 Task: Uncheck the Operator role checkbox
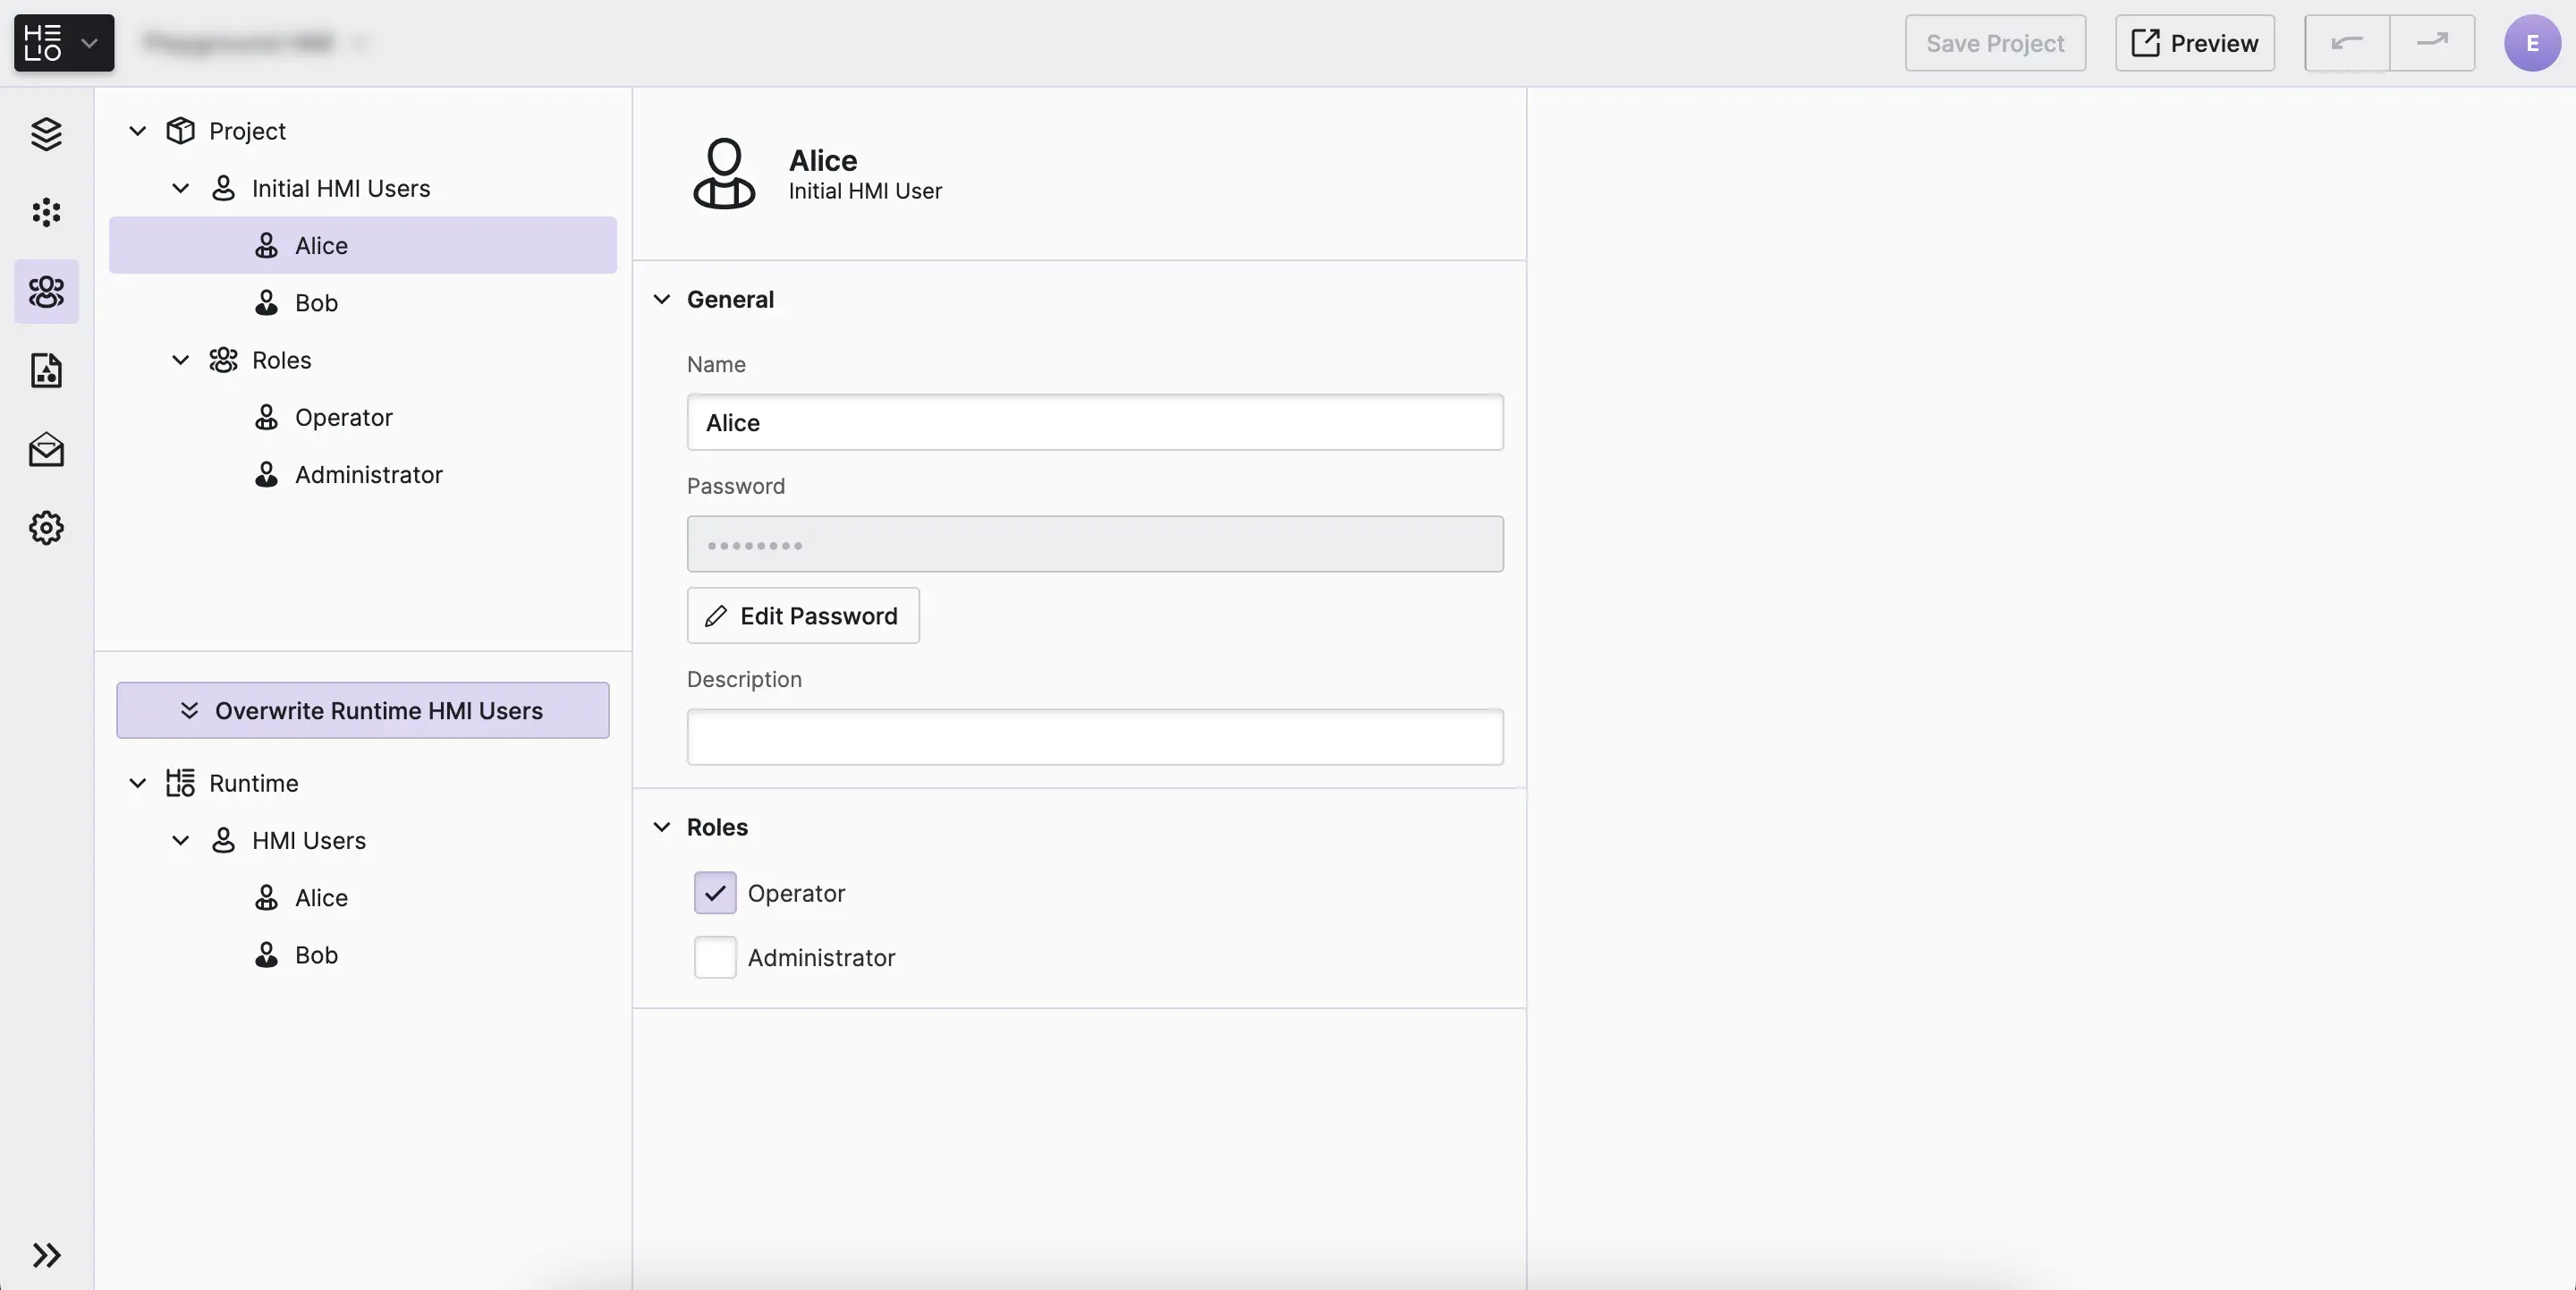click(x=715, y=893)
